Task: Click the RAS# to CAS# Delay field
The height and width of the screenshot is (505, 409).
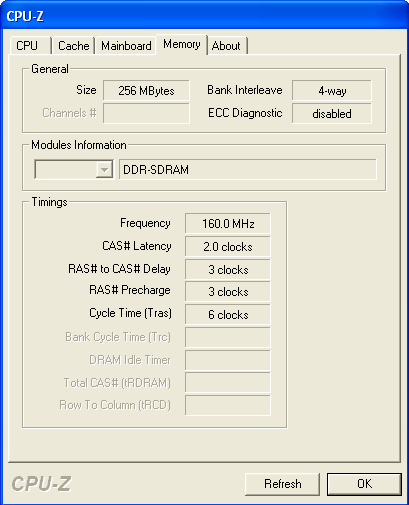Action: coord(228,269)
